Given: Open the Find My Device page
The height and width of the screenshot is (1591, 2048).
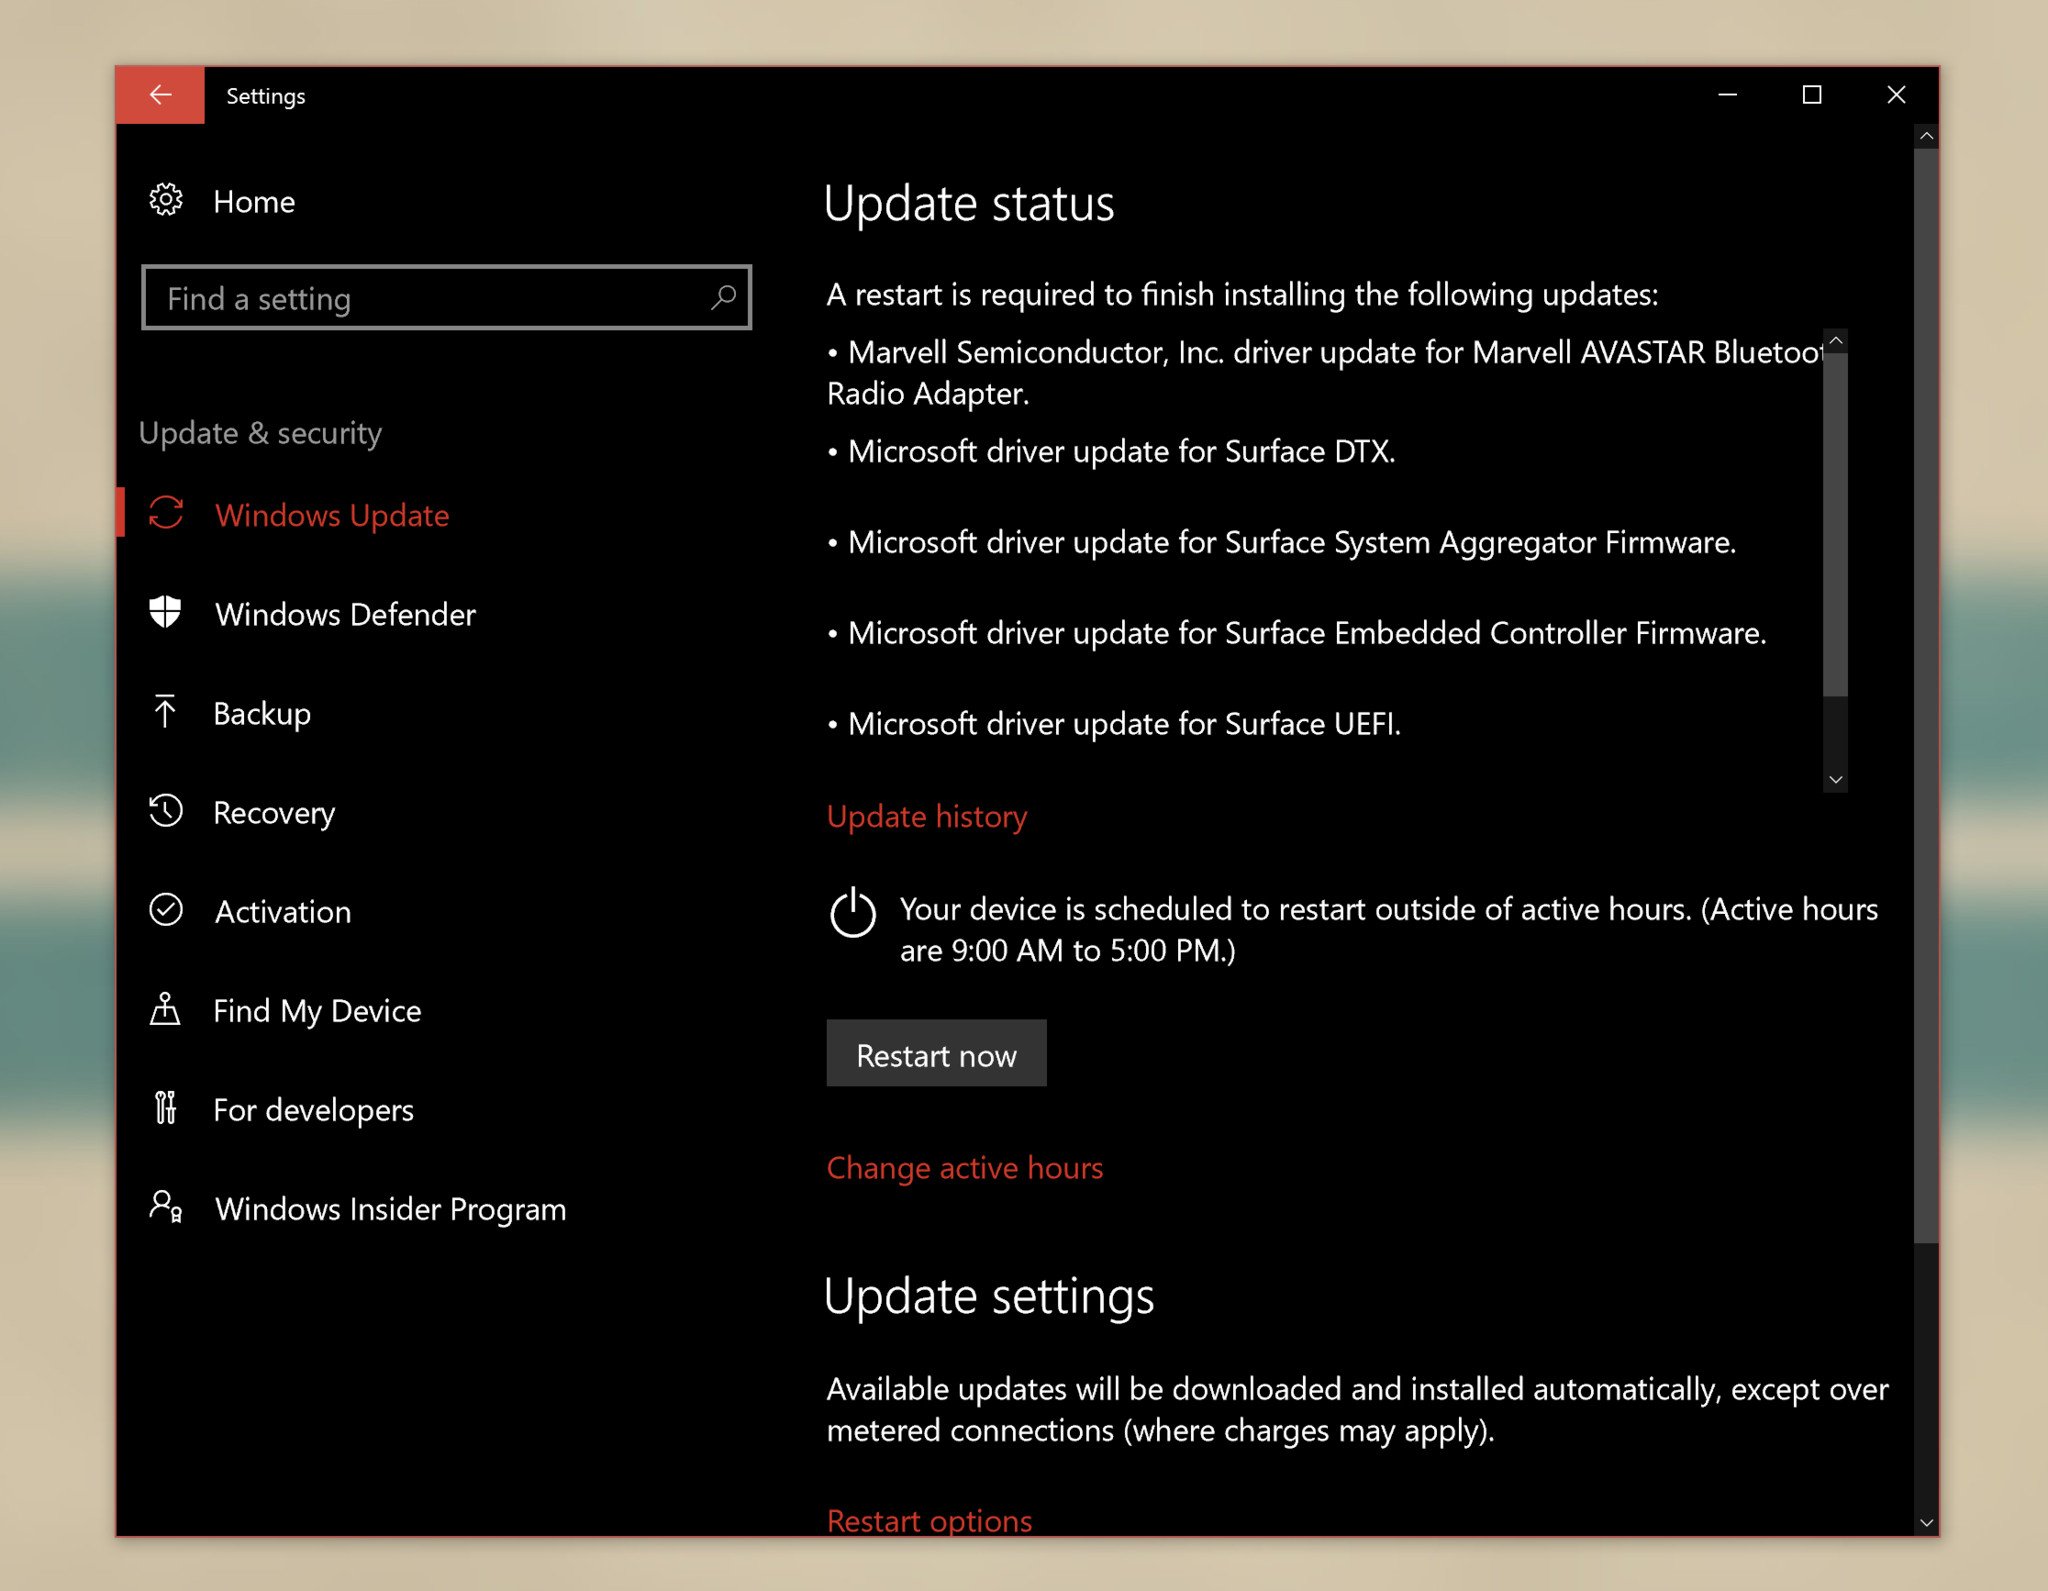Looking at the screenshot, I should [317, 1011].
